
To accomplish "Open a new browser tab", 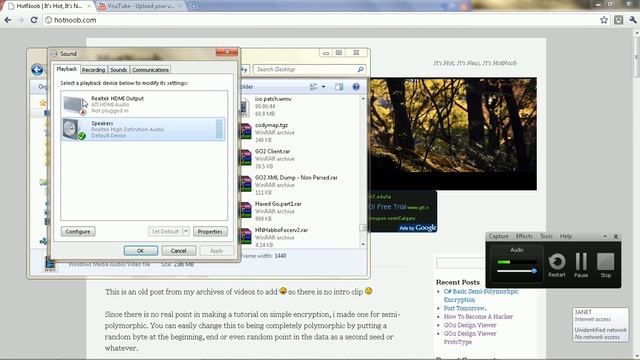I will click(194, 6).
